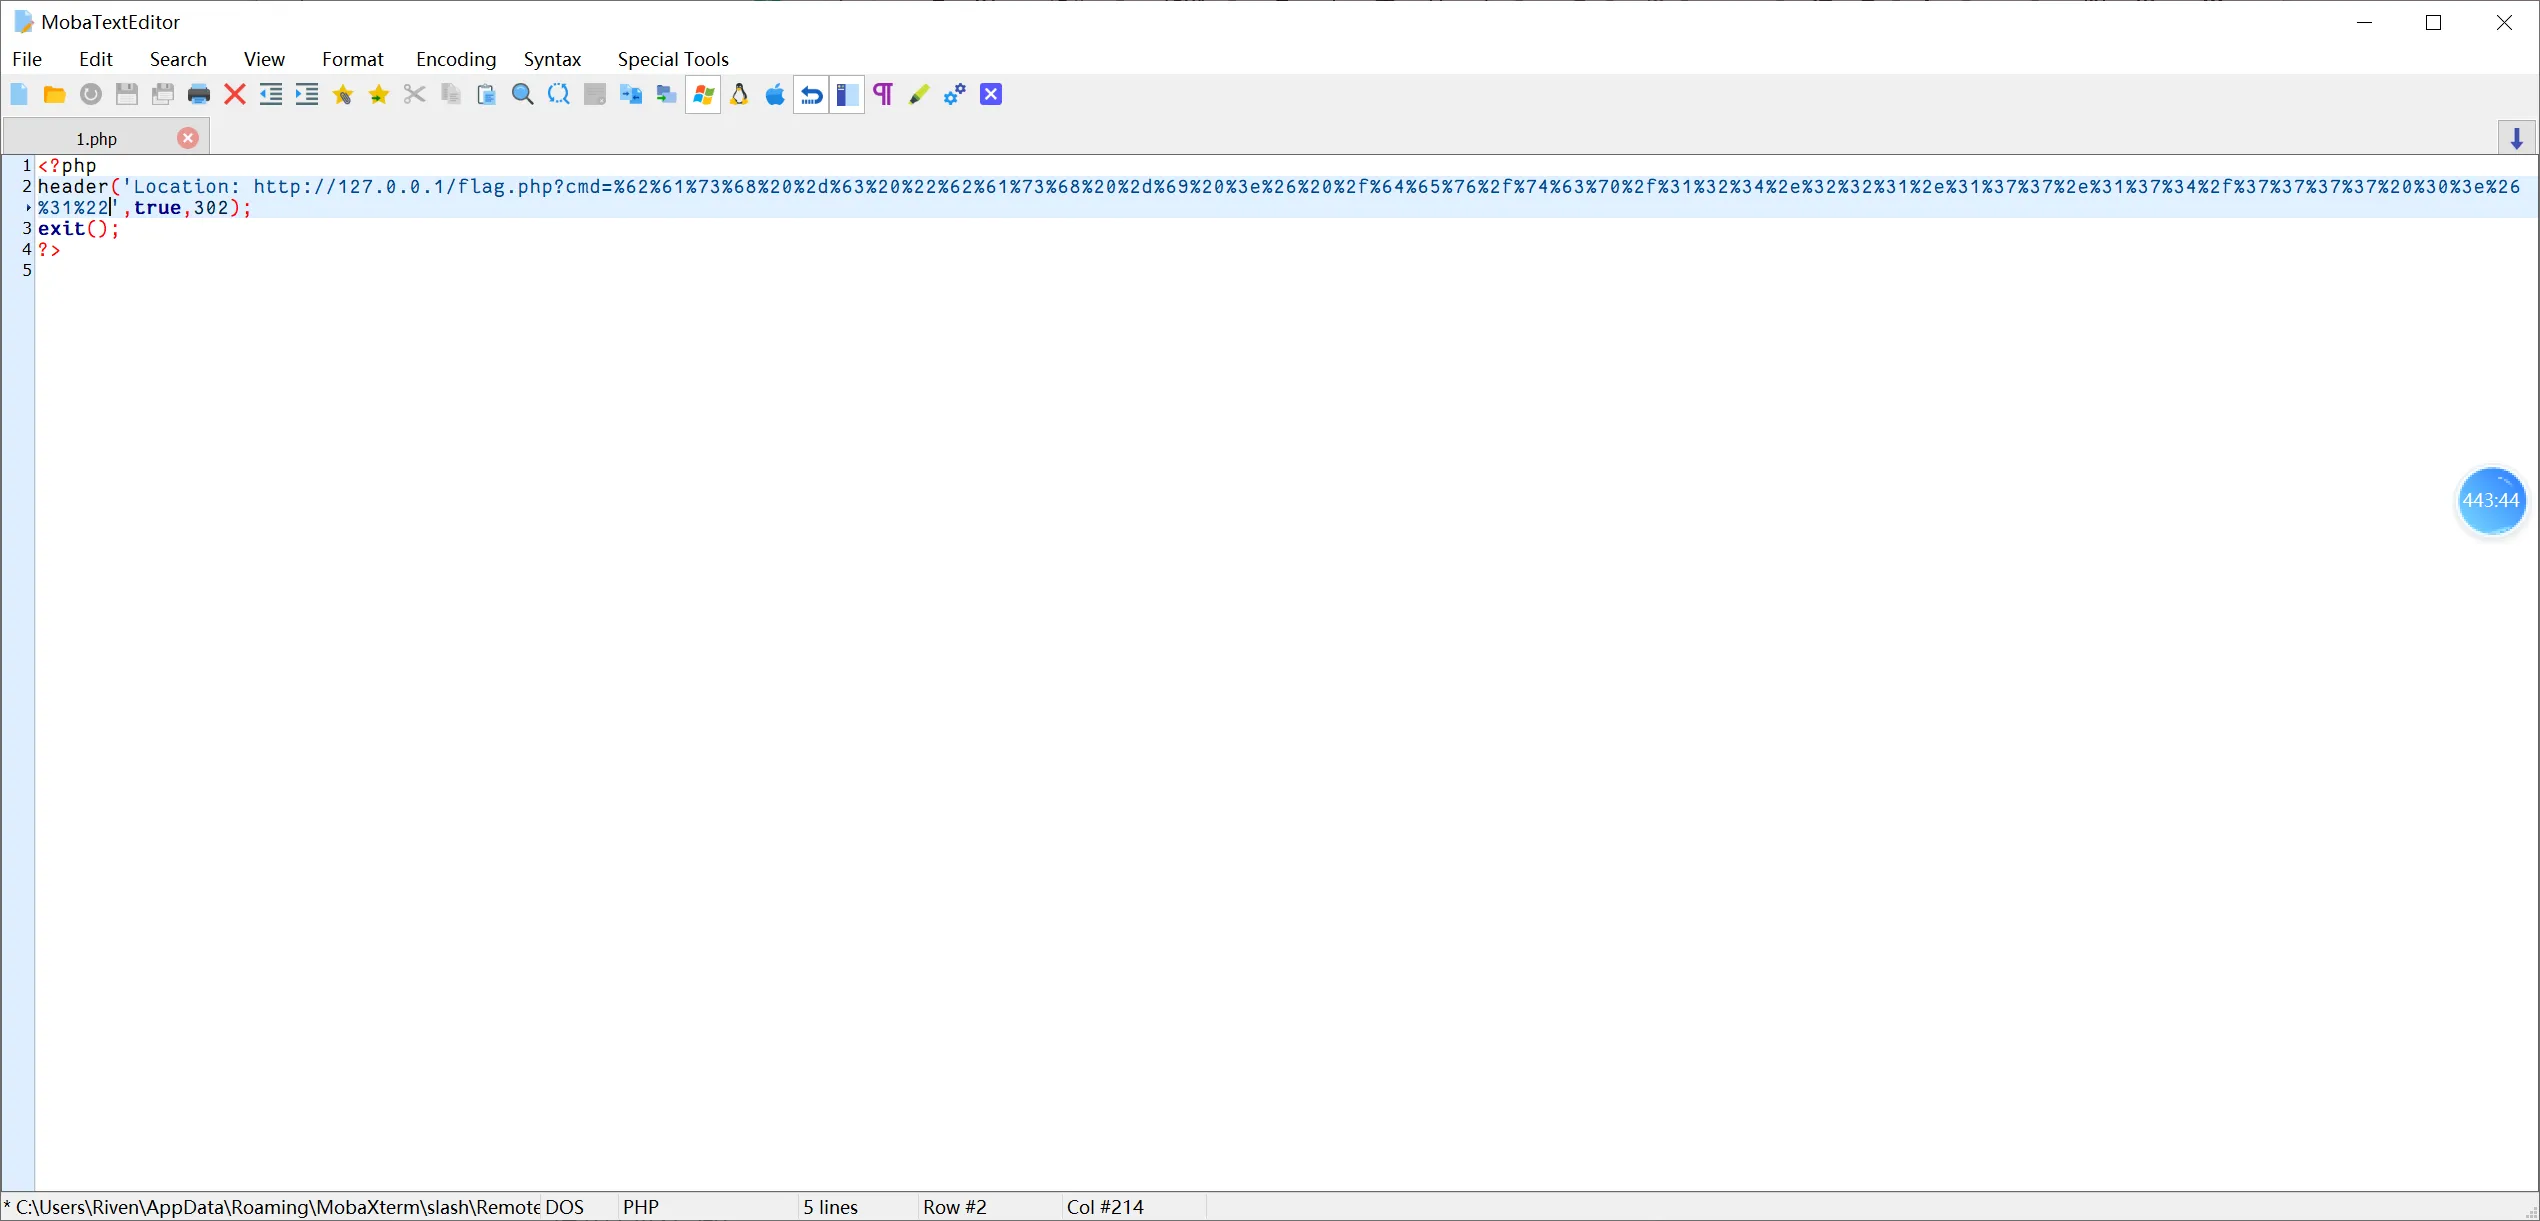Toggle the text highlighter
2540x1221 pixels.
(918, 94)
